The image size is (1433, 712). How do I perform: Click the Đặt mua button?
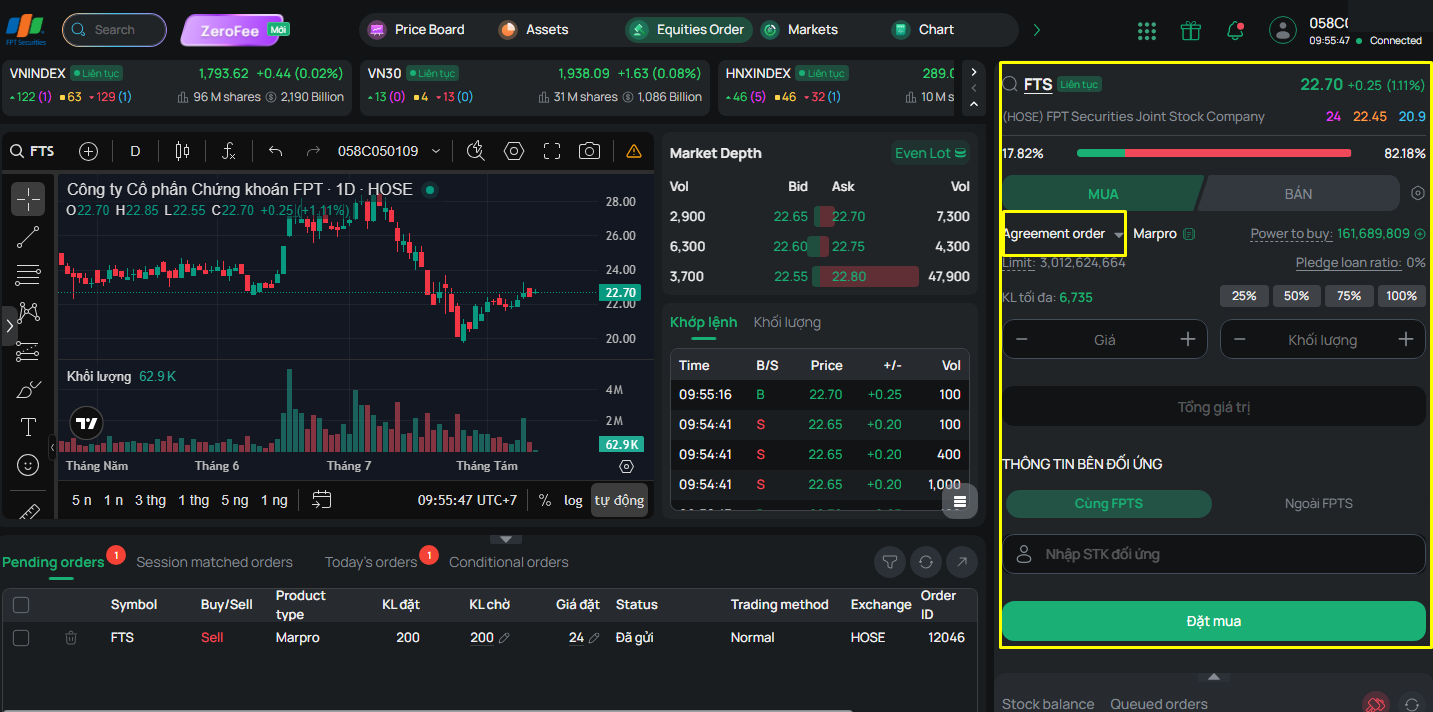pyautogui.click(x=1213, y=621)
